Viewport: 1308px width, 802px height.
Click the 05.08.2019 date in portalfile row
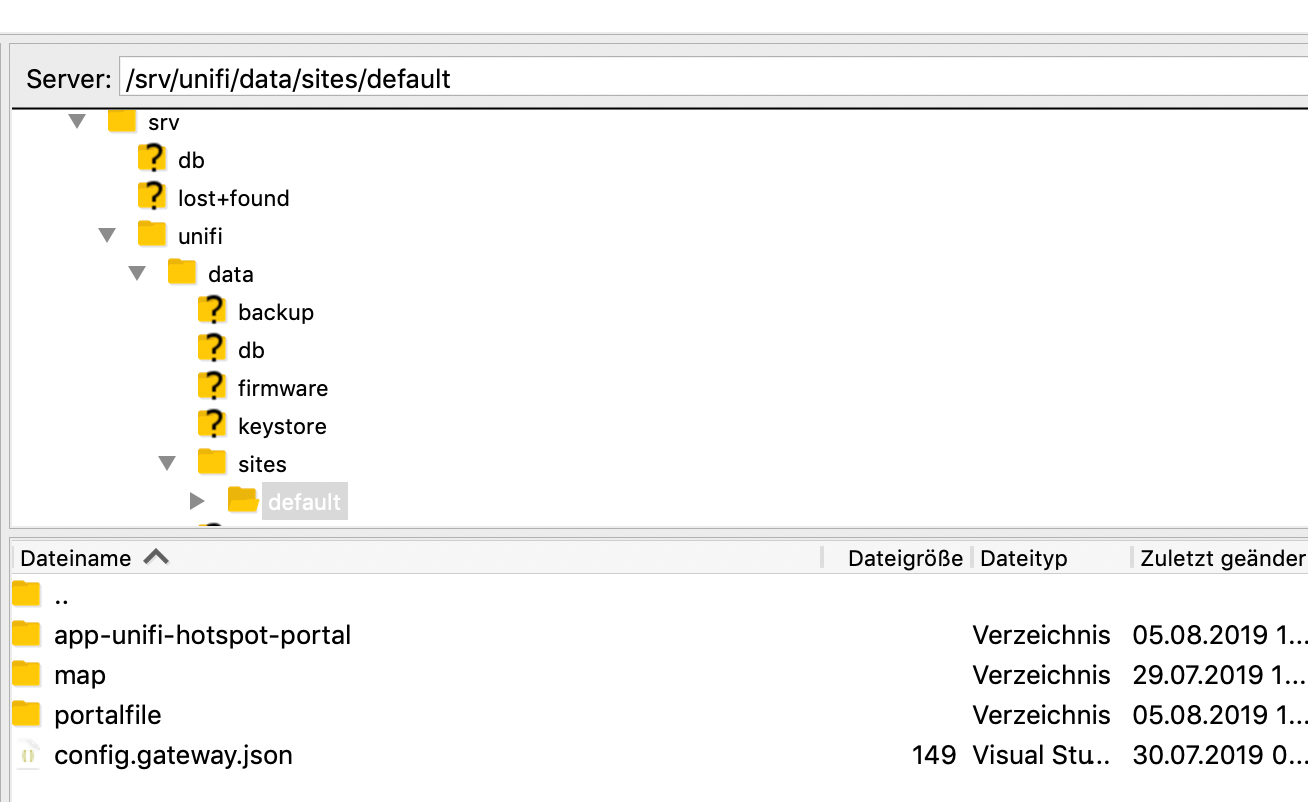[x=1220, y=715]
